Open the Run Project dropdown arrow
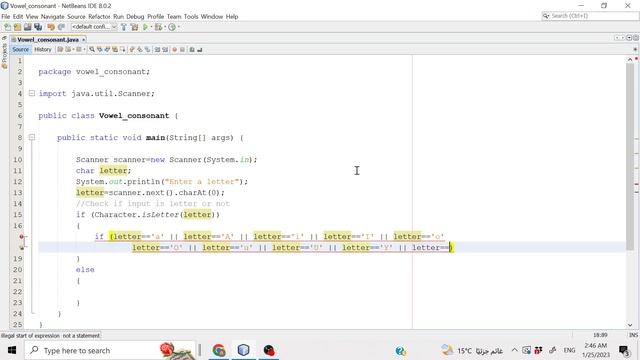 click(x=151, y=27)
